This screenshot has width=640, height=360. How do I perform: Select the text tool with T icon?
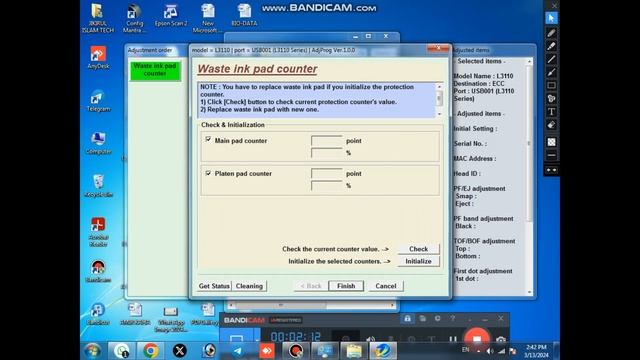click(551, 111)
